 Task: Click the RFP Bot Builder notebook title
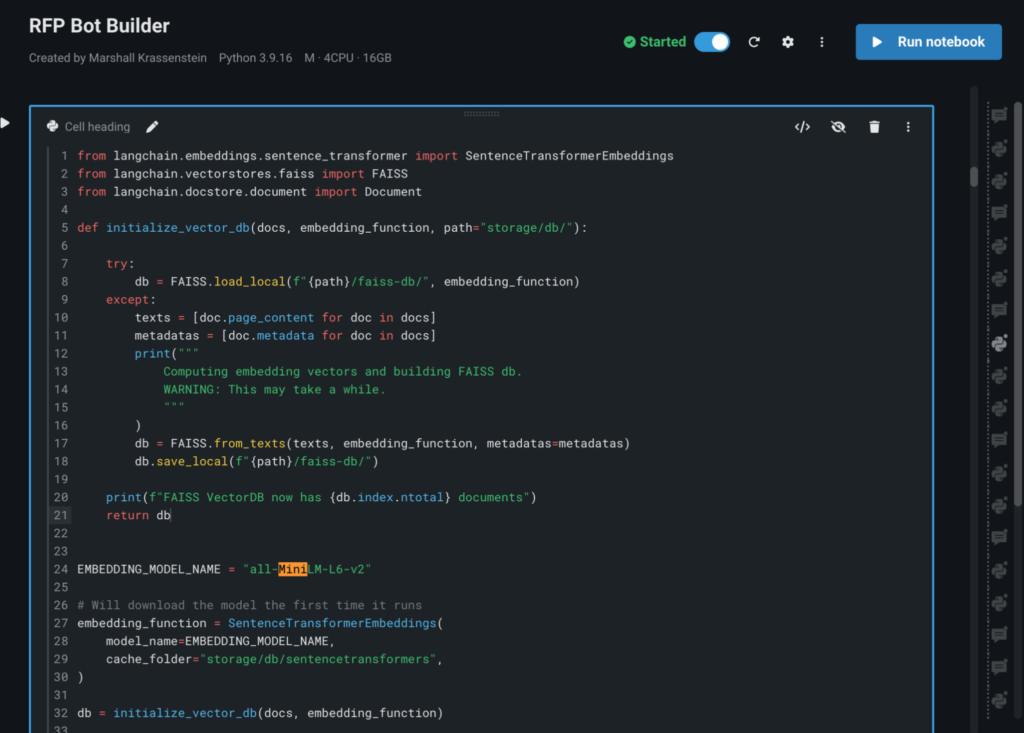click(x=99, y=26)
